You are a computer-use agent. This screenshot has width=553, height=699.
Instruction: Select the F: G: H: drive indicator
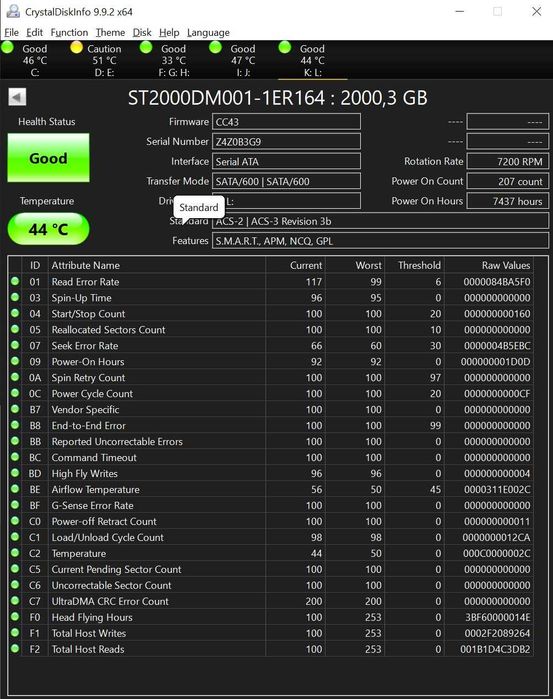[x=166, y=60]
